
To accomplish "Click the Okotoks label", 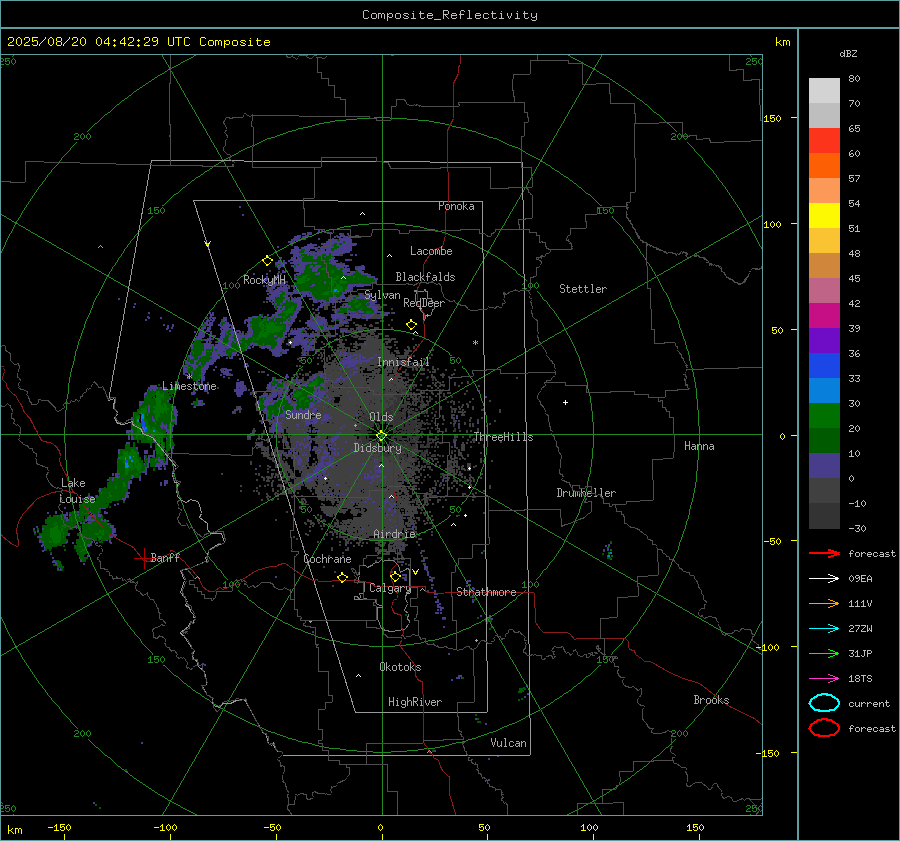I will tap(400, 667).
